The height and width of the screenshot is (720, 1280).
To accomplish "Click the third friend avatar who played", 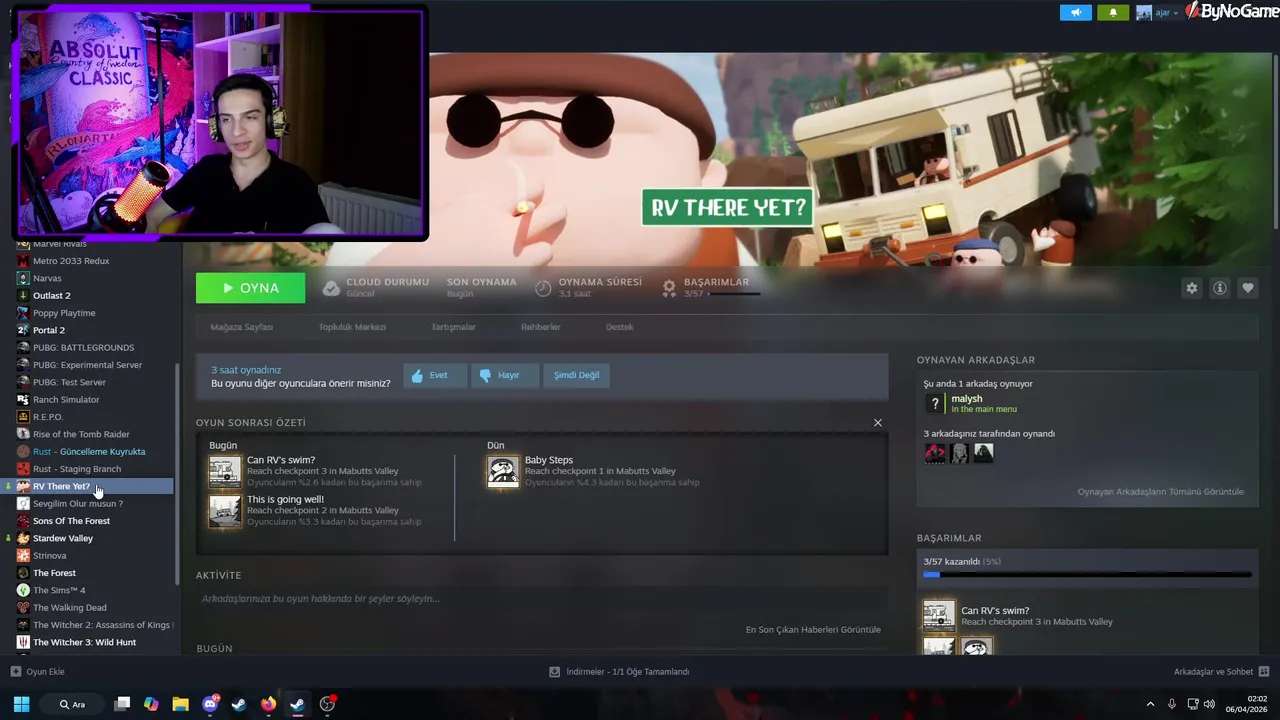I will click(x=984, y=453).
